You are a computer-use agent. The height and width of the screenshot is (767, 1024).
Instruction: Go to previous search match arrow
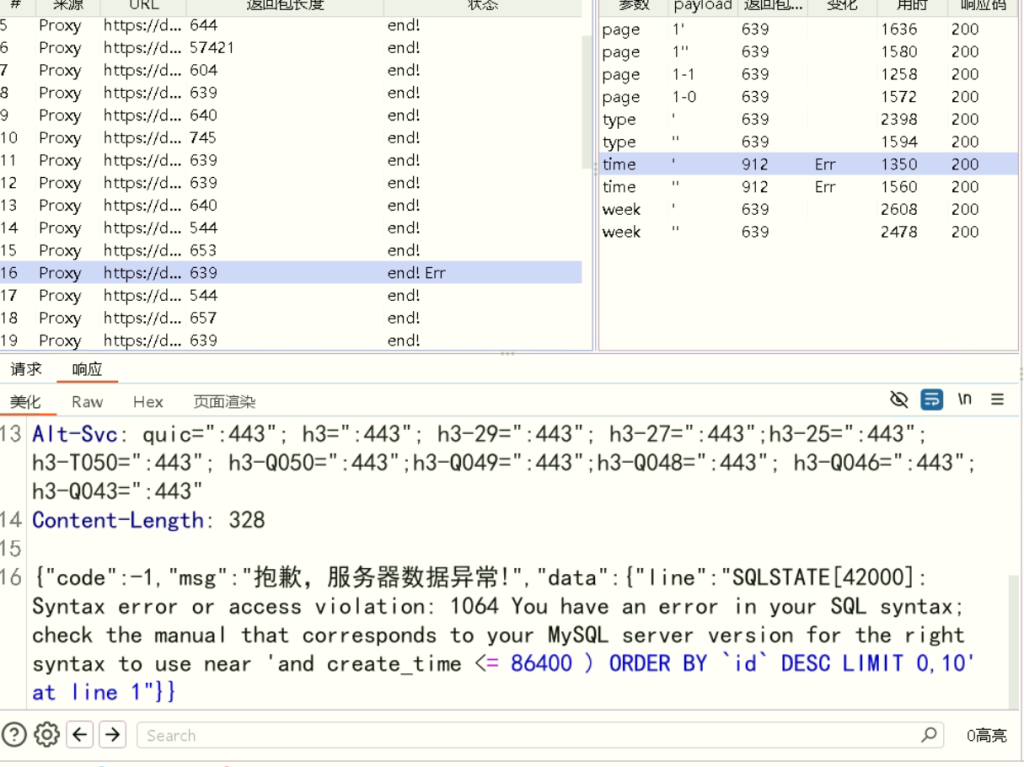81,735
